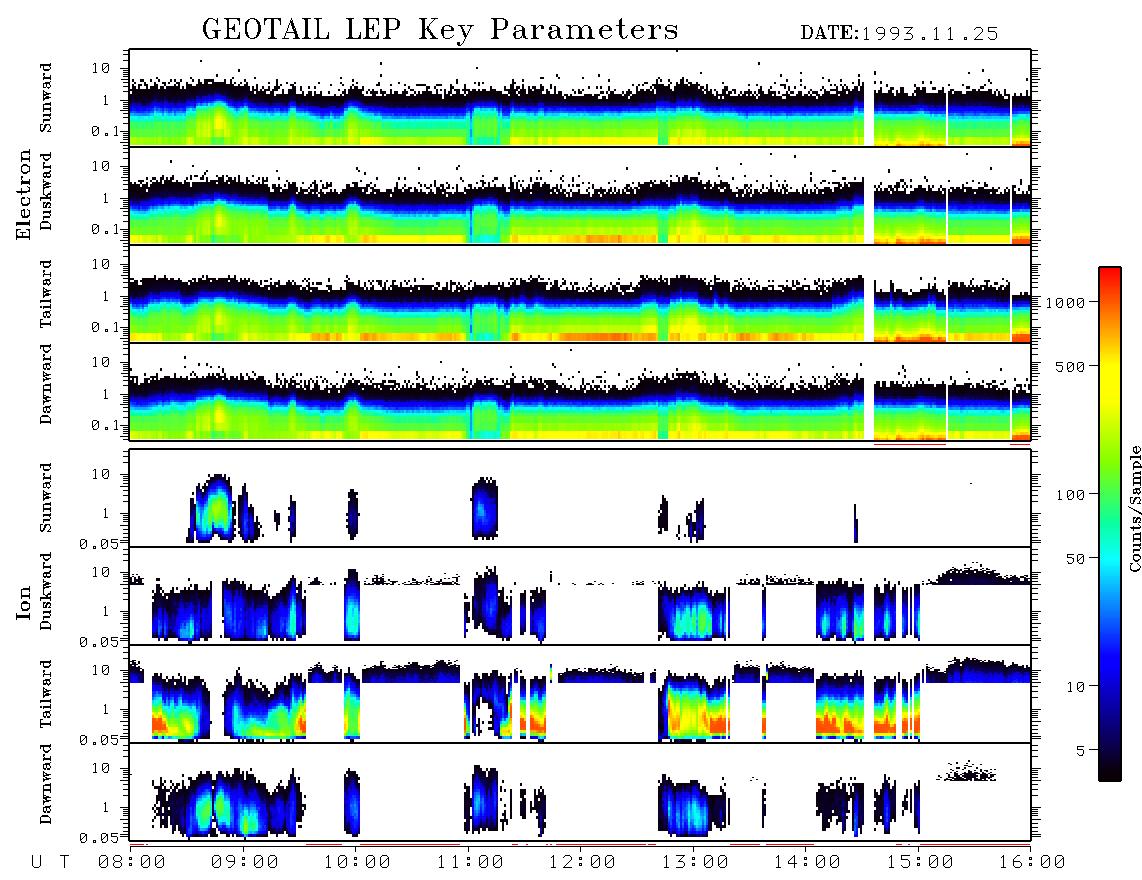Click the 500 value on the color scale
This screenshot has width=1142, height=880.
tap(1070, 366)
